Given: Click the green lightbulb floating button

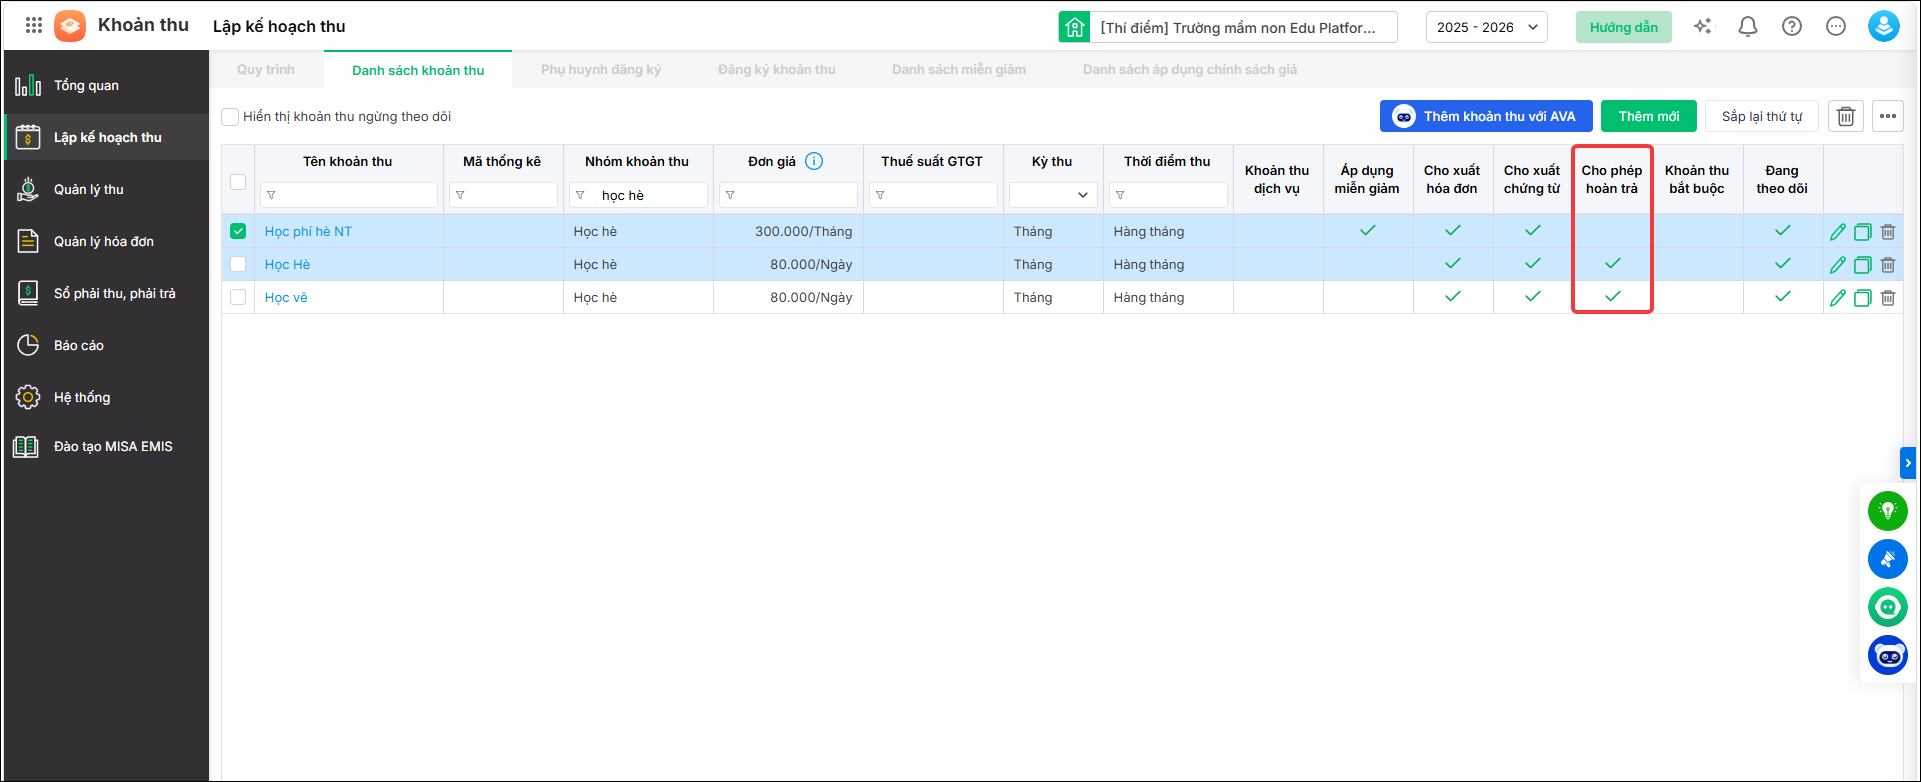Looking at the screenshot, I should (1888, 511).
